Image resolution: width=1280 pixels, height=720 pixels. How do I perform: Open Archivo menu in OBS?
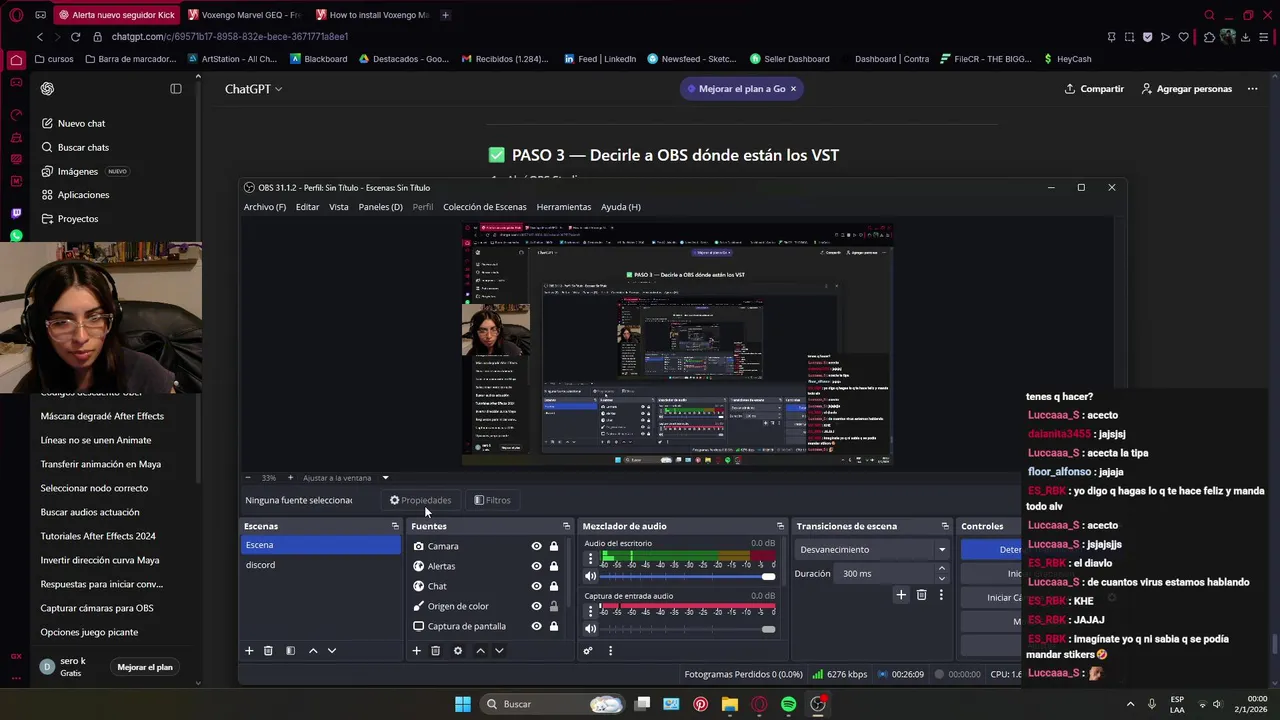tap(265, 207)
